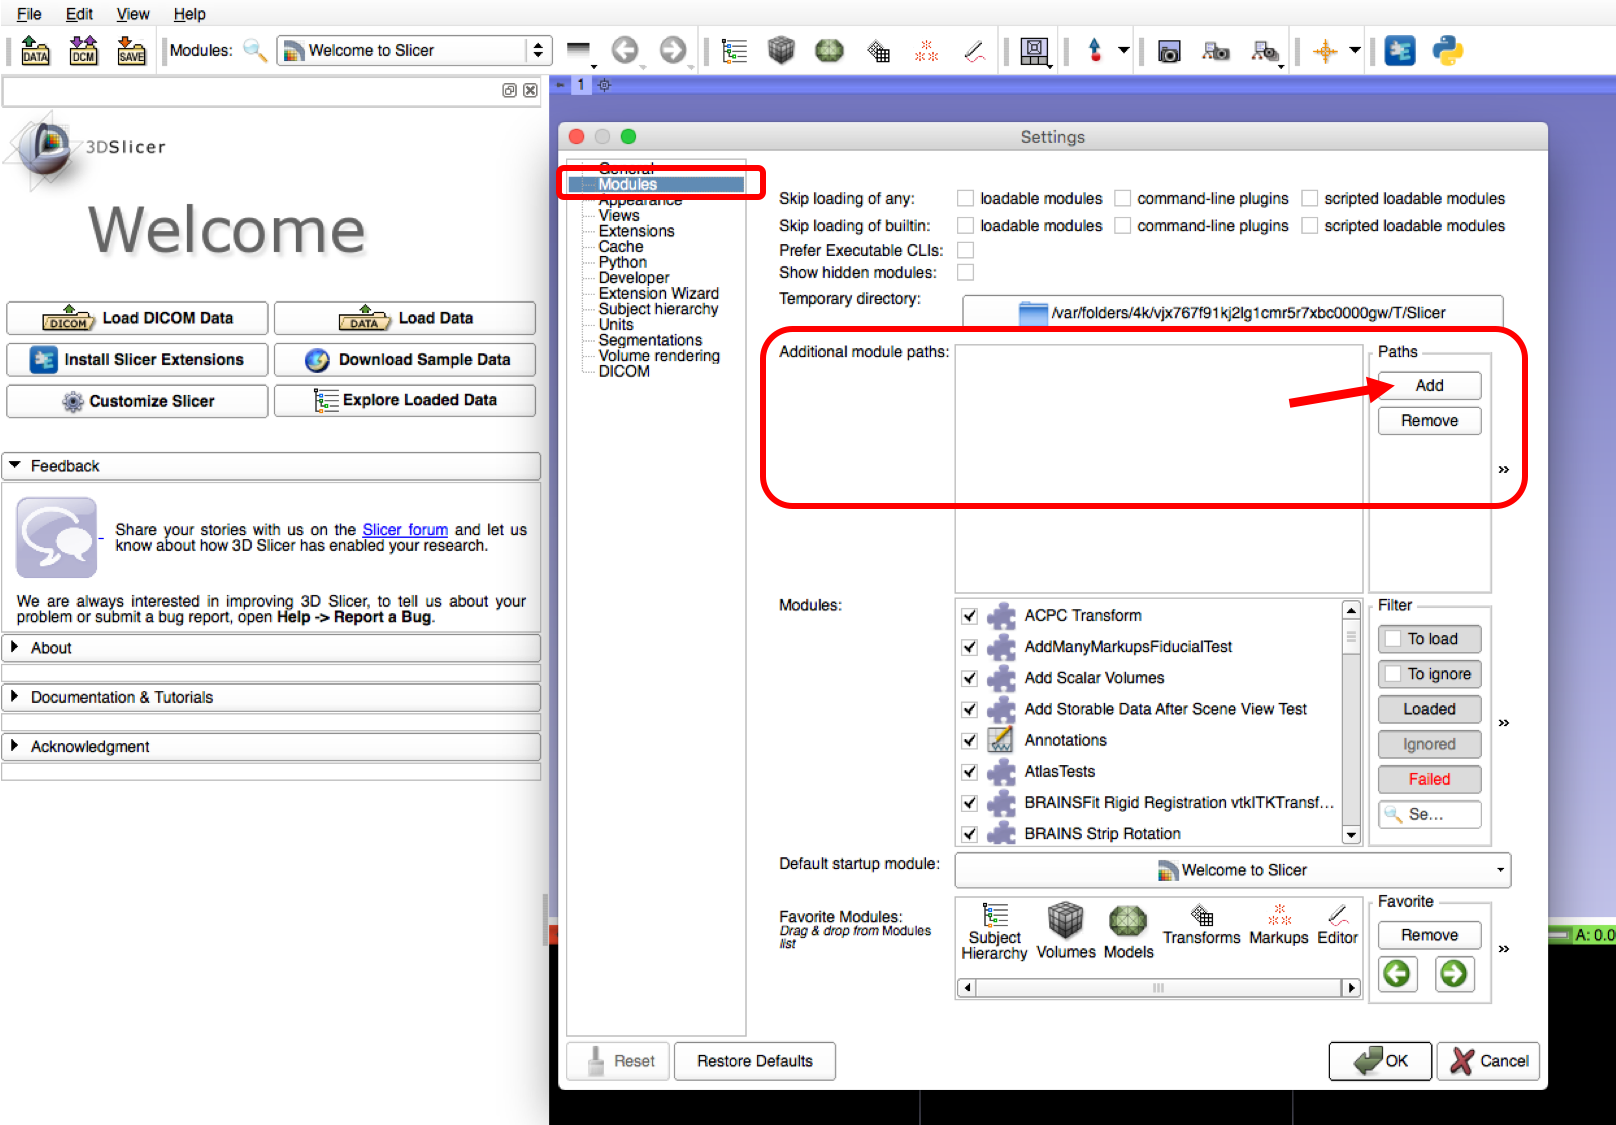
Task: Toggle skip loading of builtin loadable modules
Action: [x=965, y=225]
